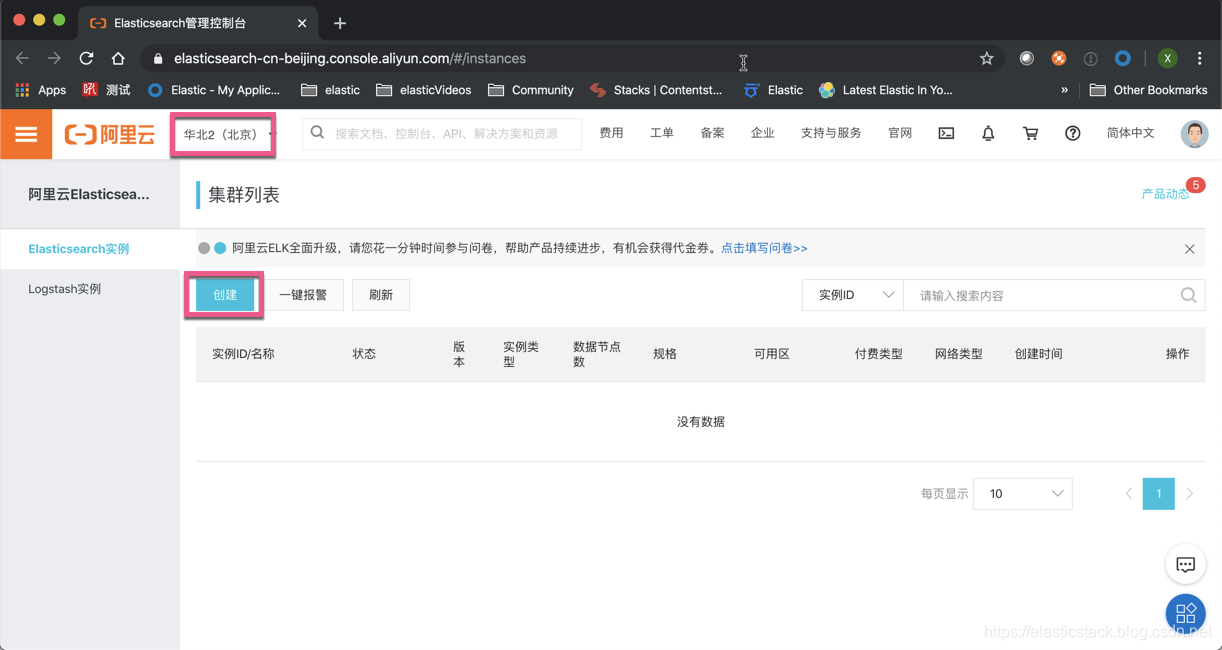
Task: Open the 产品动态 link
Action: [x=1166, y=194]
